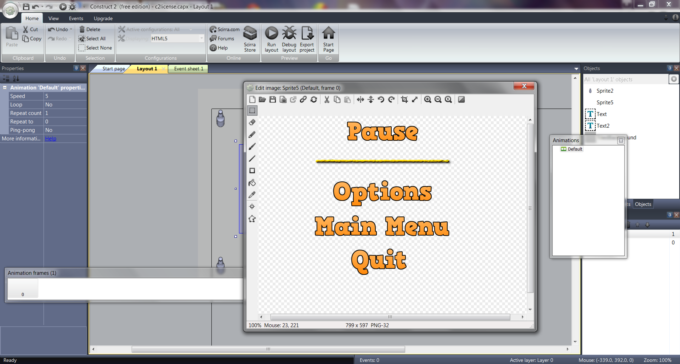This screenshot has width=680, height=364.
Task: Click the Run layout button
Action: pos(271,39)
